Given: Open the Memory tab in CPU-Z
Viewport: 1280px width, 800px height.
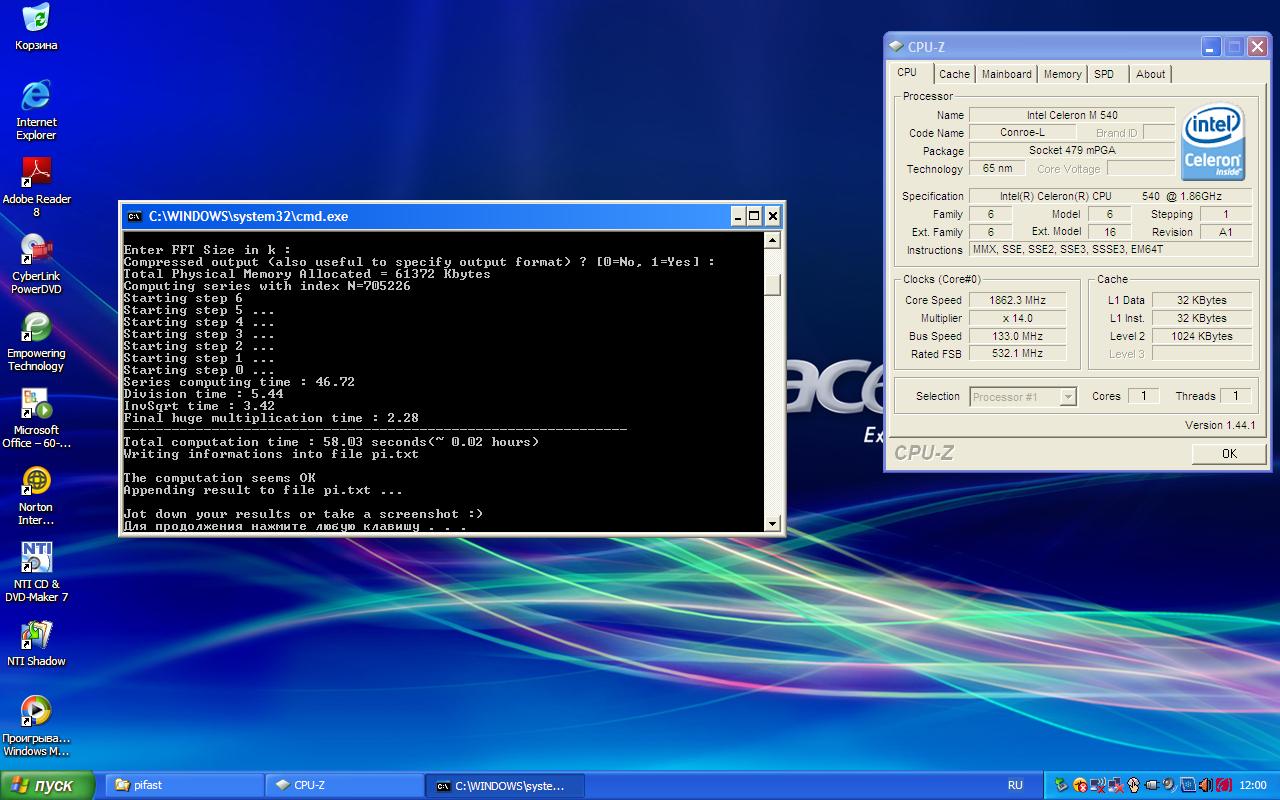Looking at the screenshot, I should pyautogui.click(x=1062, y=74).
